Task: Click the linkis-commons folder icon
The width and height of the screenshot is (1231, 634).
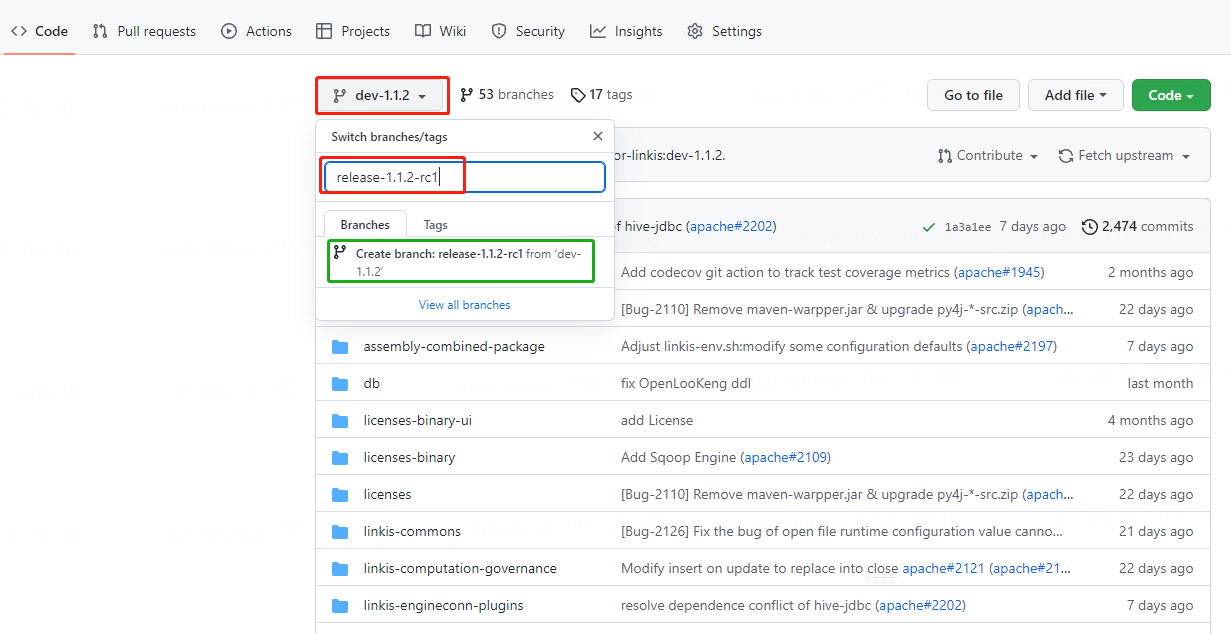Action: tap(340, 532)
